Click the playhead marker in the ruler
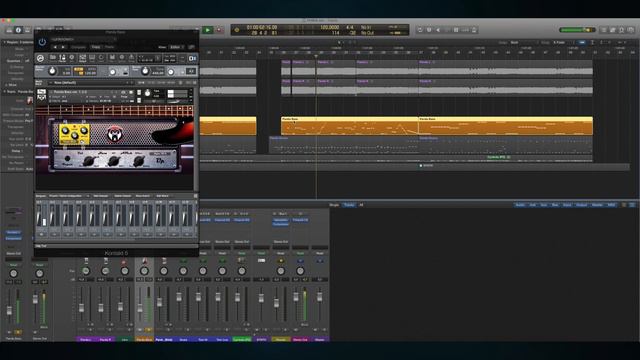This screenshot has height=360, width=640. (316, 56)
